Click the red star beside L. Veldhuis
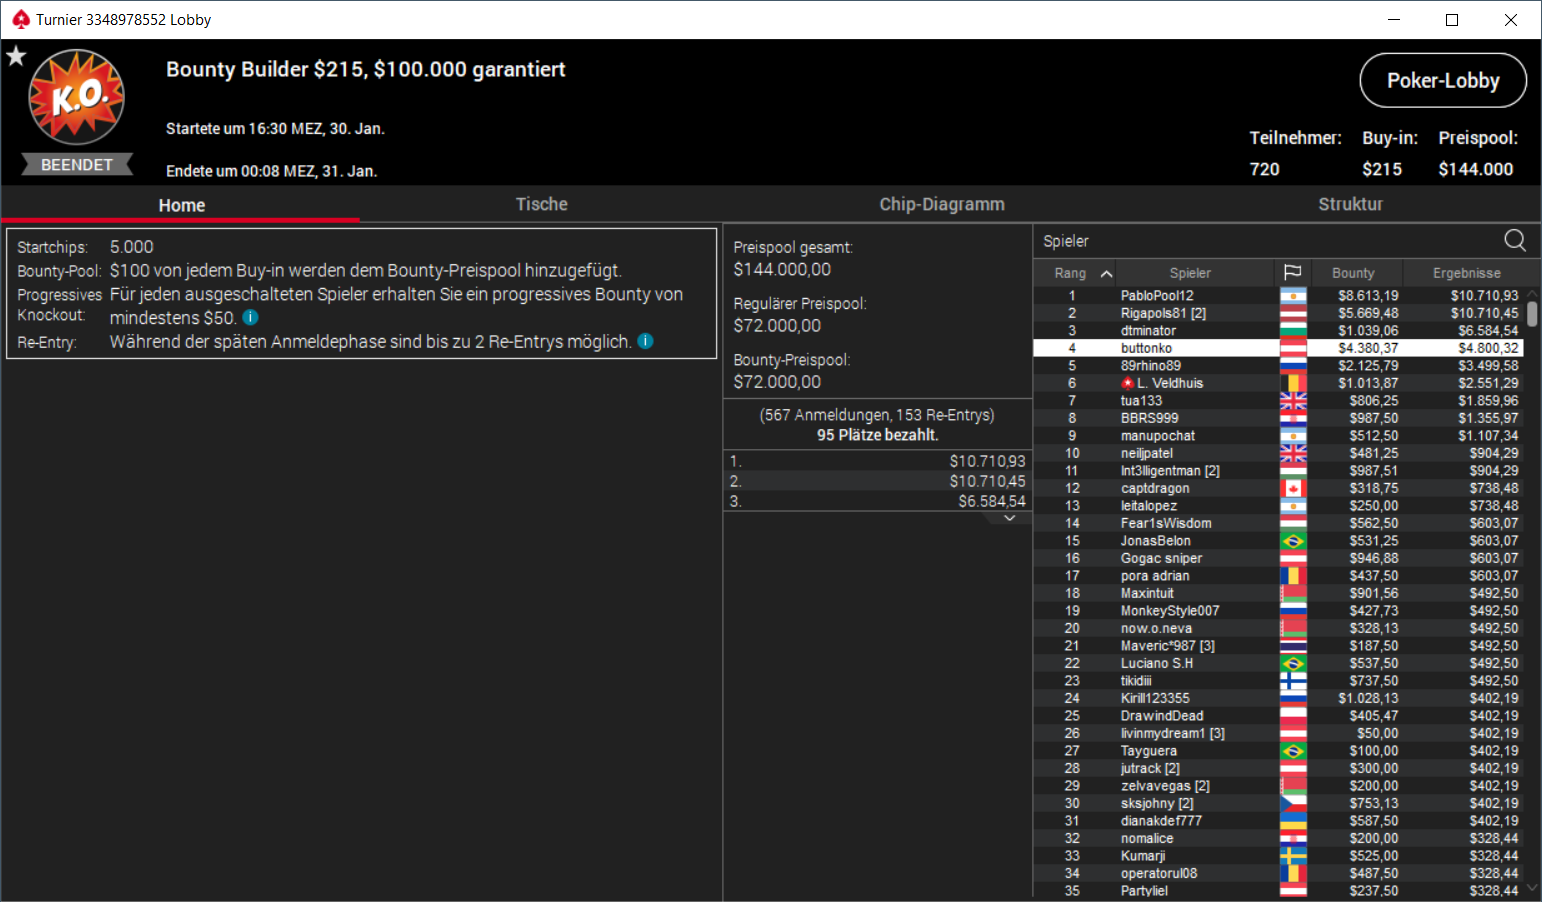This screenshot has width=1542, height=902. (x=1127, y=383)
